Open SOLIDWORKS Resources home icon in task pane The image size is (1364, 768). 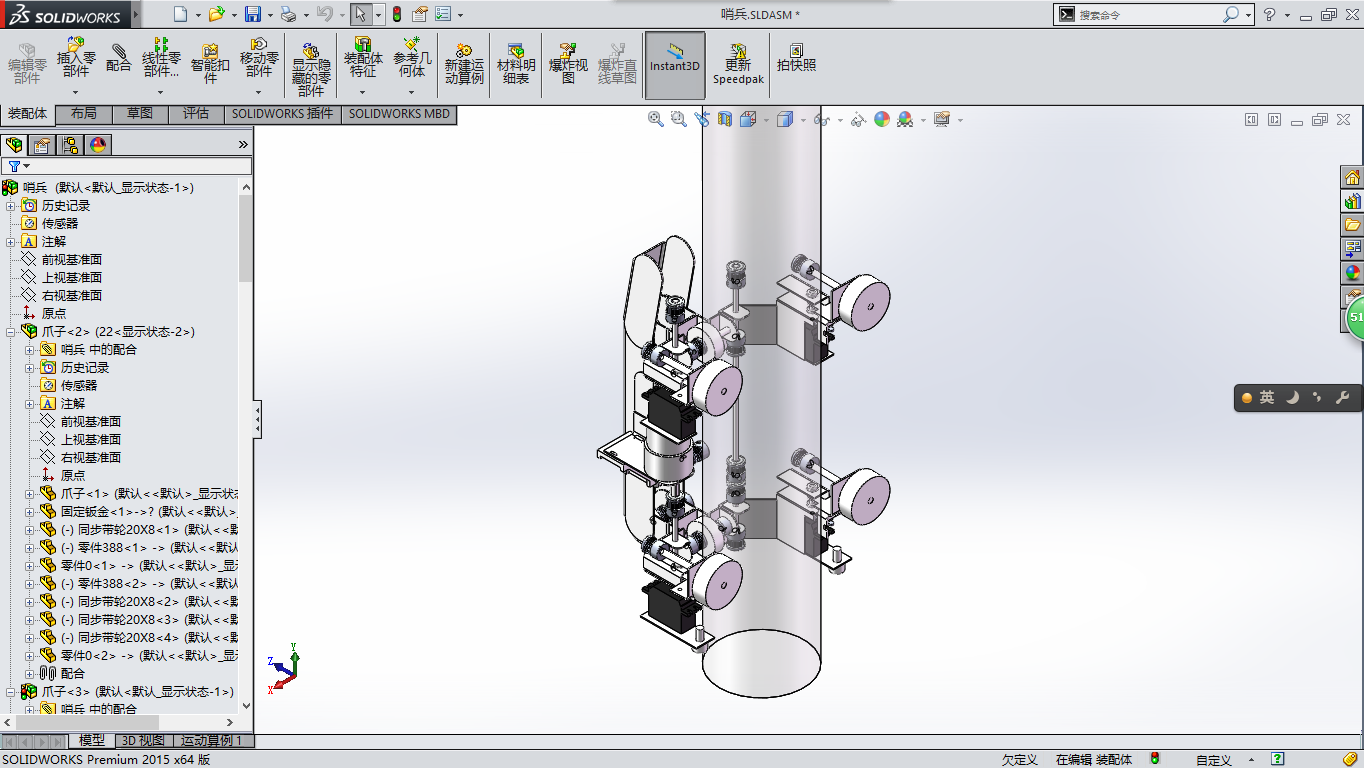coord(1352,177)
